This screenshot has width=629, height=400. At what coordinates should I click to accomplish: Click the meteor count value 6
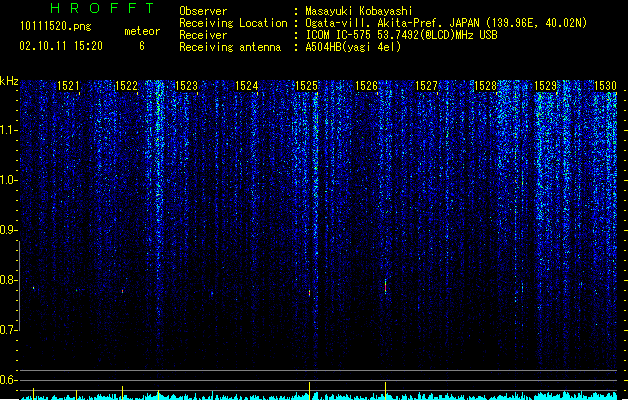point(142,46)
